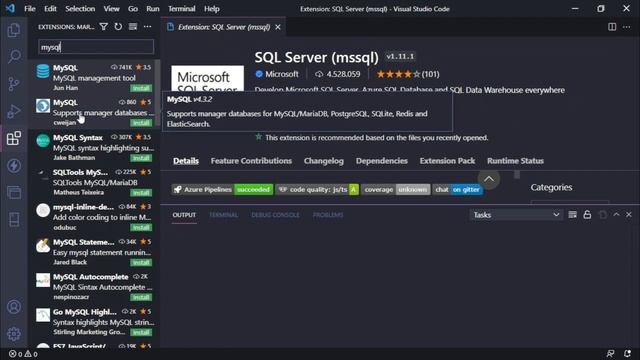Viewport: 640px width, 360px height.
Task: Click the errors and warnings status indicator
Action: click(23, 354)
